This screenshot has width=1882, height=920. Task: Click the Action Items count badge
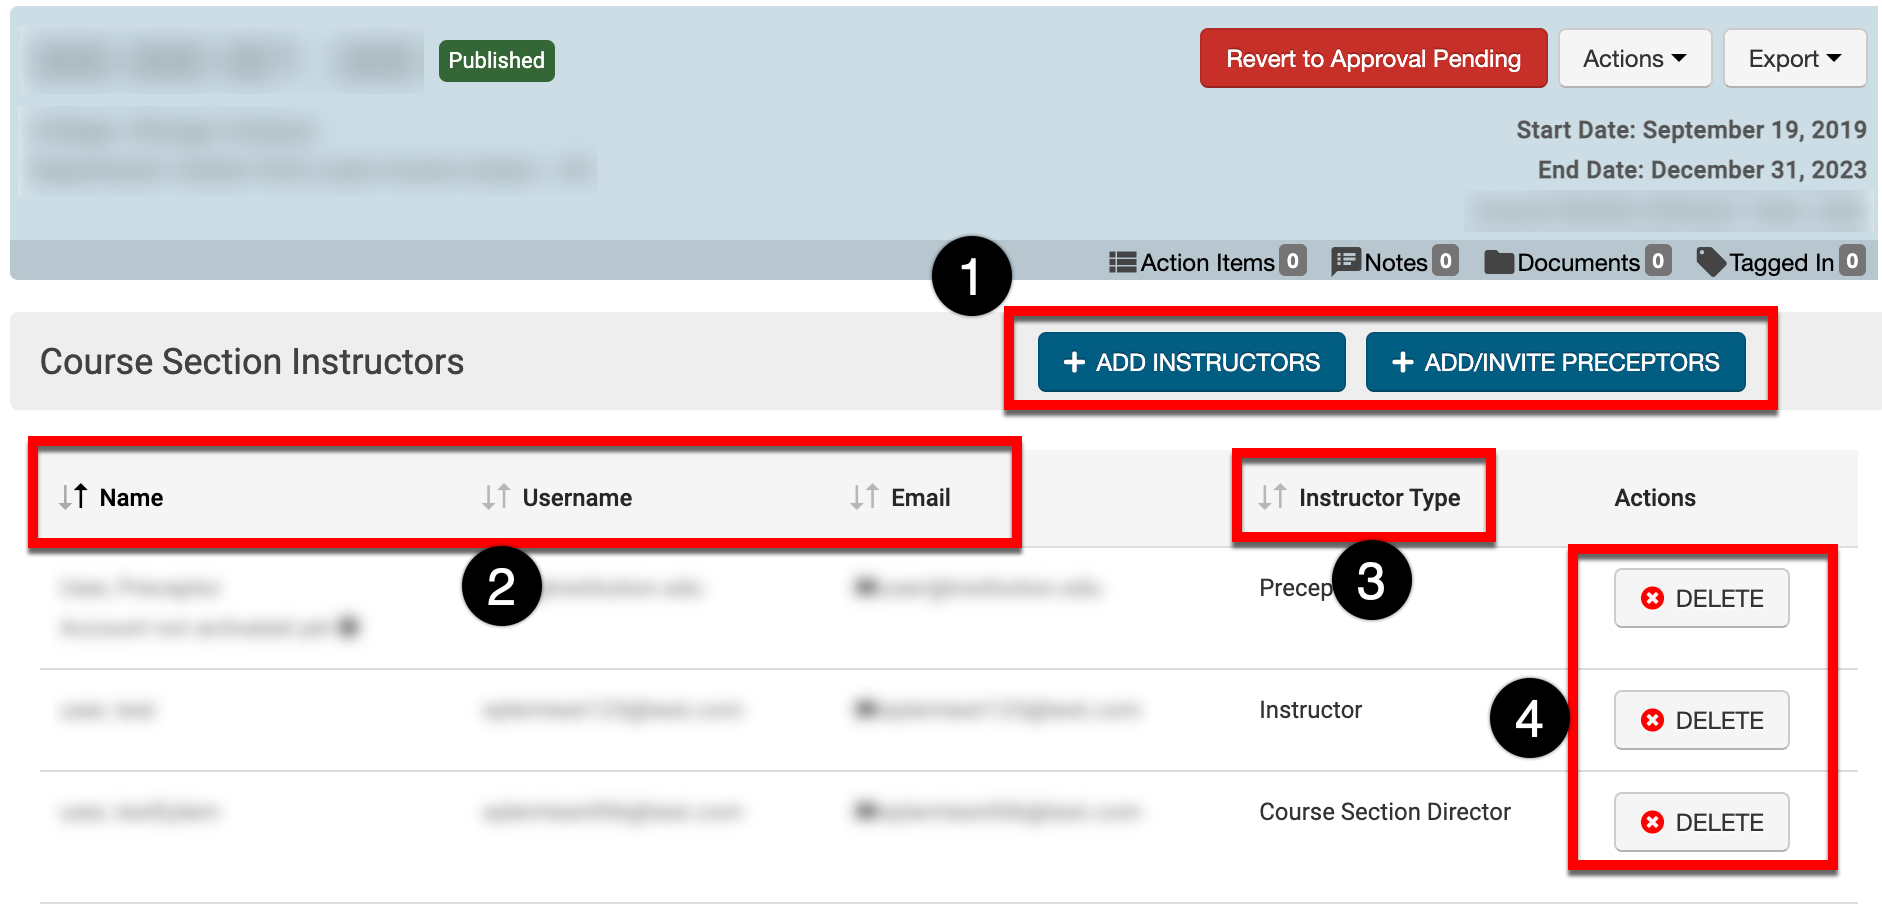click(x=1293, y=261)
